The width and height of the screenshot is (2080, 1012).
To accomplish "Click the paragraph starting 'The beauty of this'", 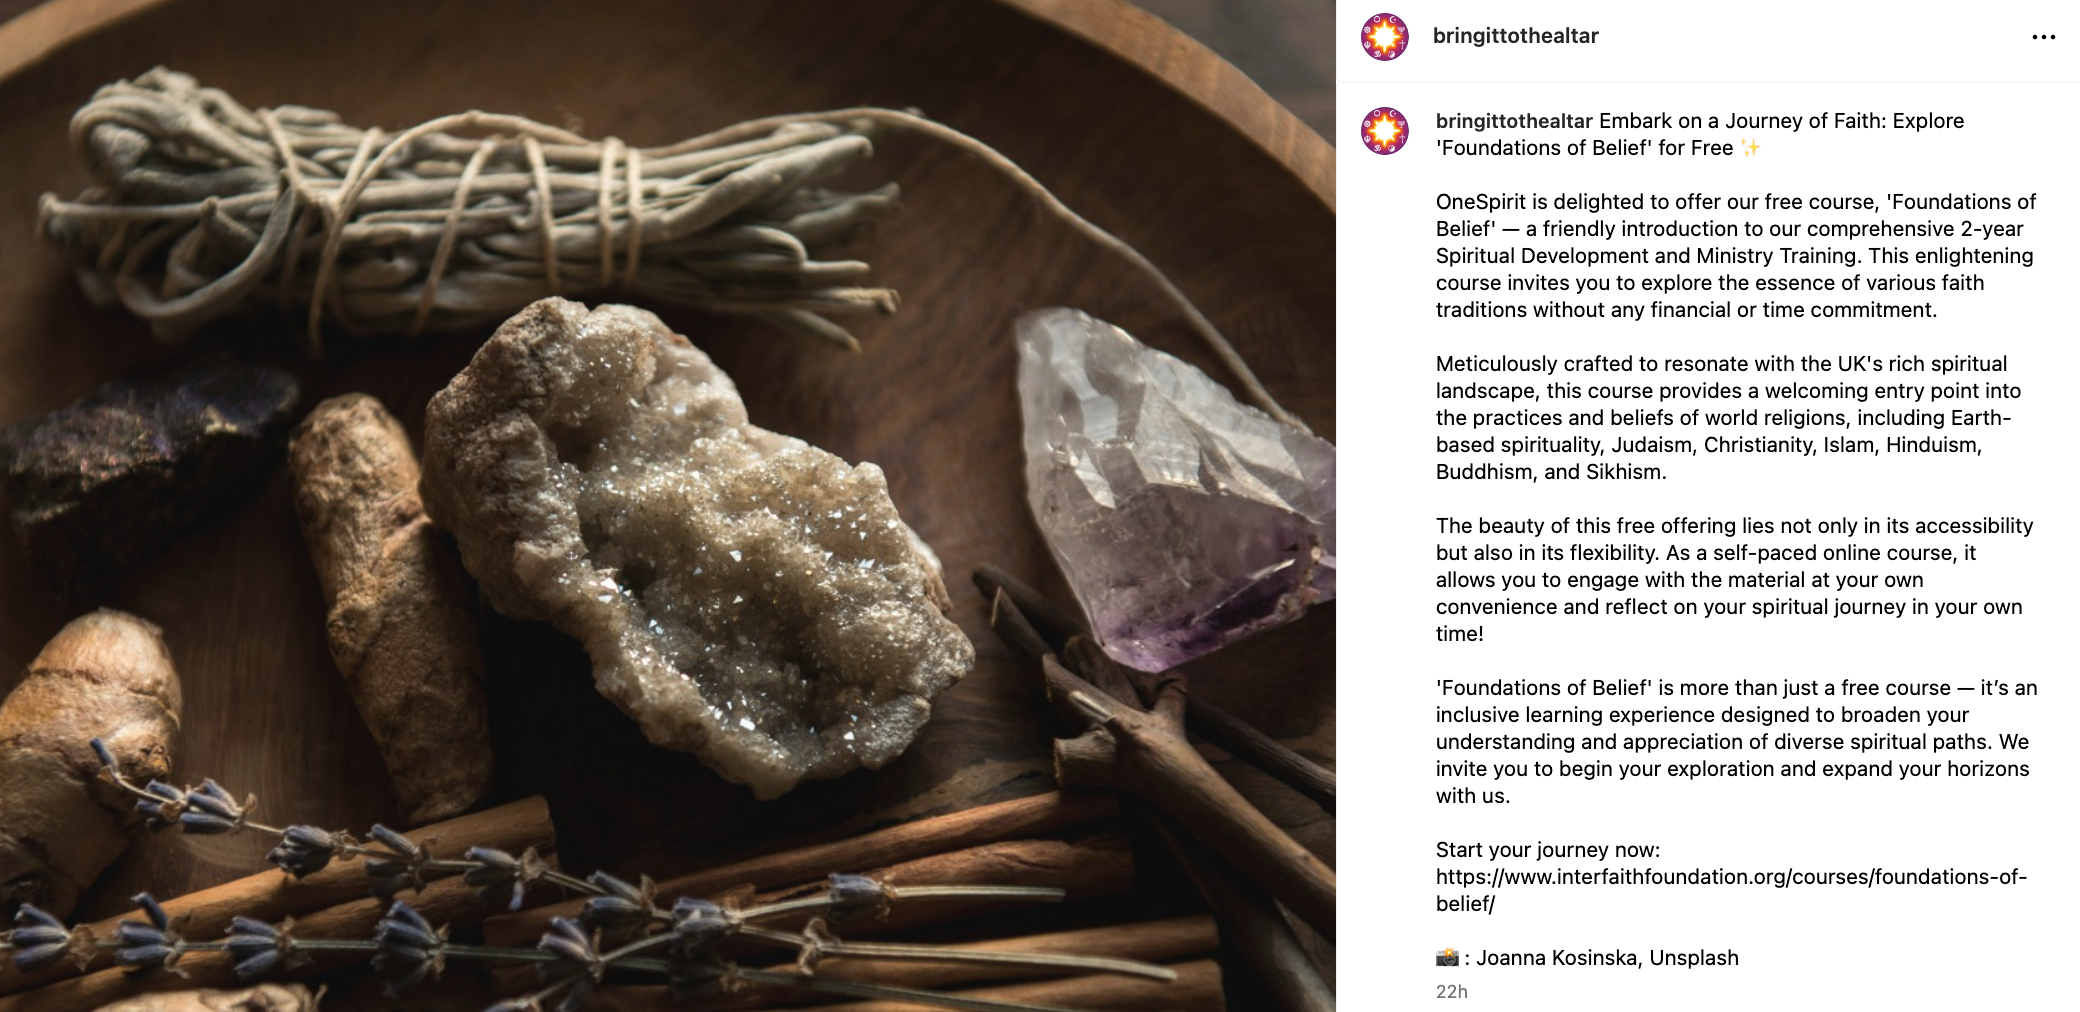I will pyautogui.click(x=1735, y=580).
